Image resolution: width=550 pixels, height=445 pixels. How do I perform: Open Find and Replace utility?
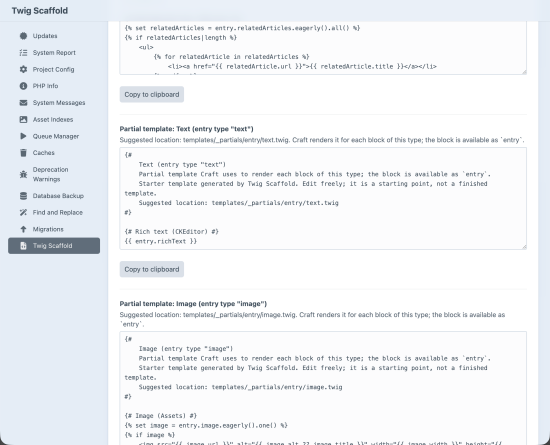pyautogui.click(x=54, y=213)
